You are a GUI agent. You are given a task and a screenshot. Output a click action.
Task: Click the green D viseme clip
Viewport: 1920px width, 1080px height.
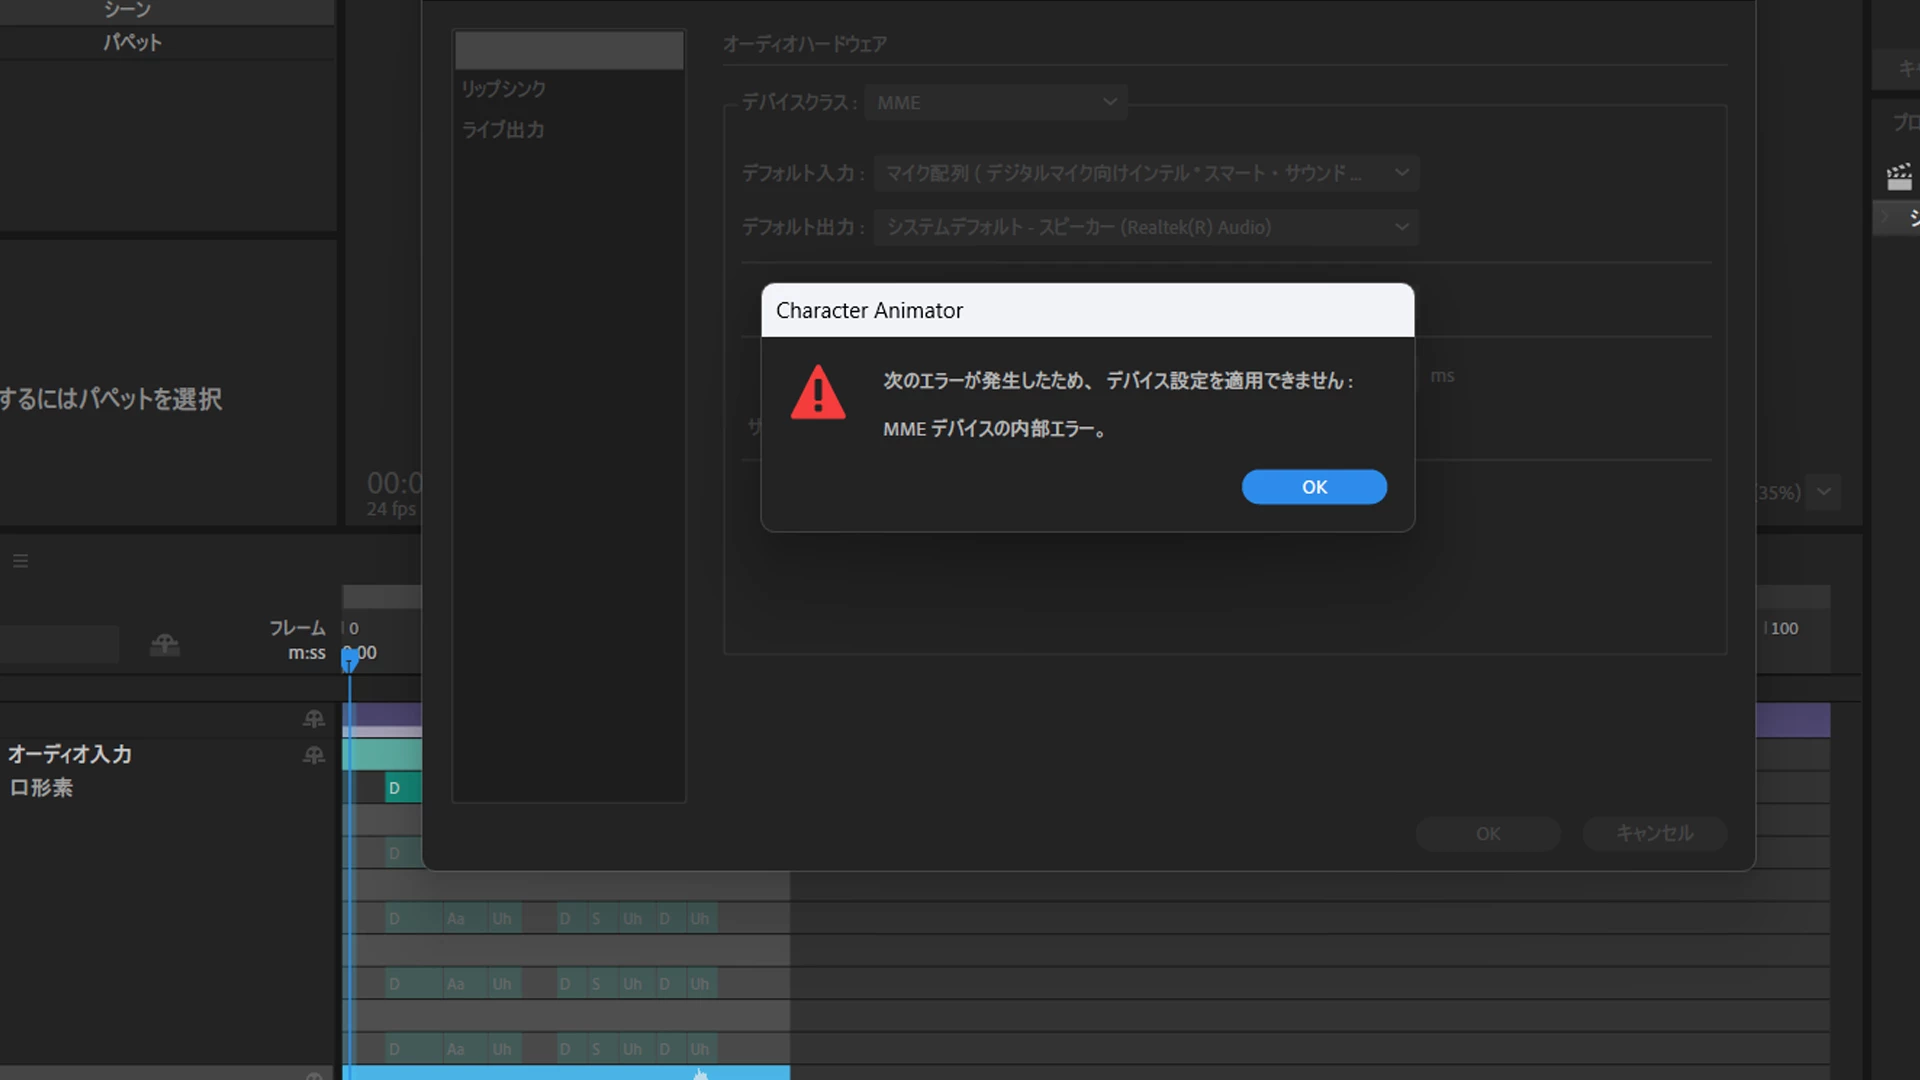point(402,788)
